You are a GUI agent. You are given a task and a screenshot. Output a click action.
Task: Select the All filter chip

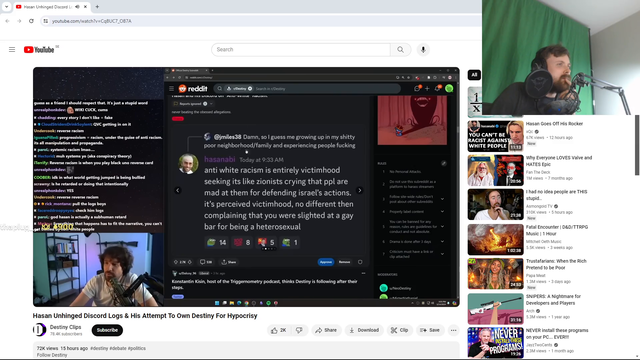point(474,75)
